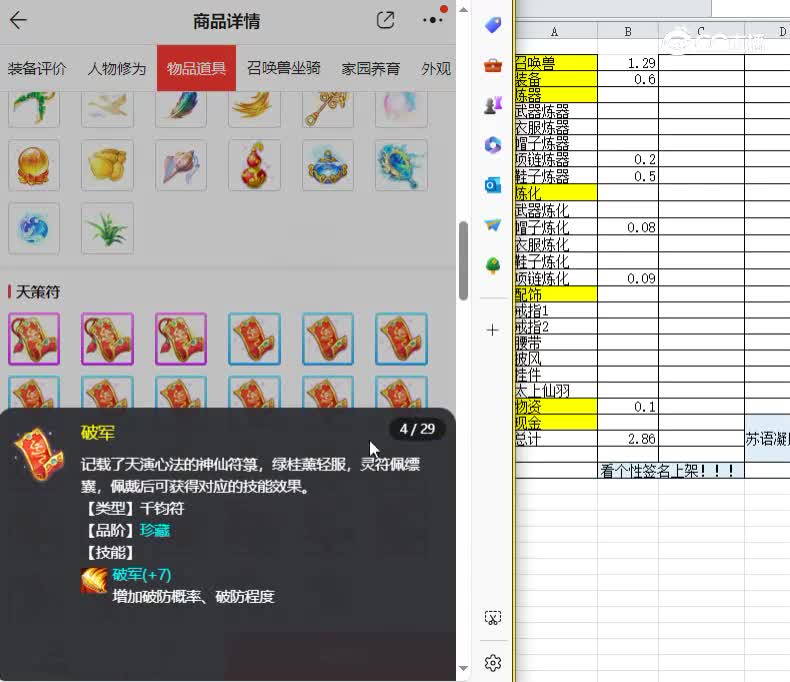Go back with the arrow icon
The width and height of the screenshot is (790, 682).
[18, 21]
